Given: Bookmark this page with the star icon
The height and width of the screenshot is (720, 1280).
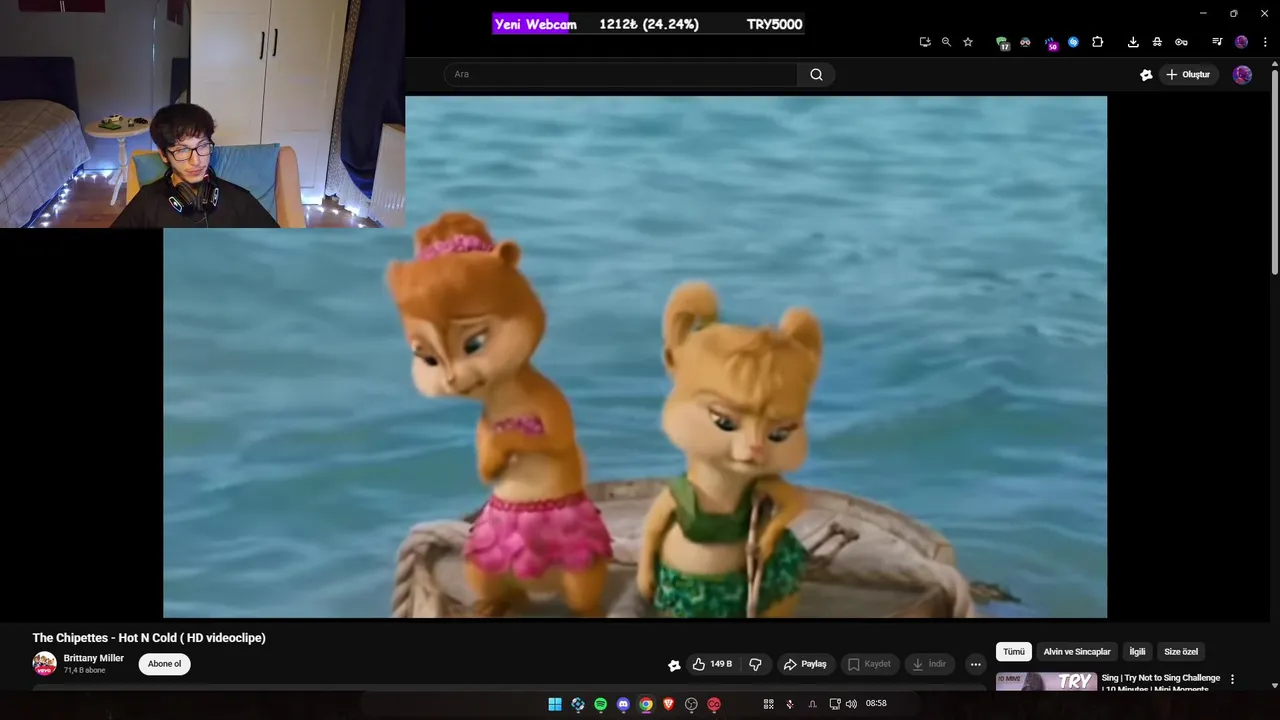Looking at the screenshot, I should pos(968,42).
